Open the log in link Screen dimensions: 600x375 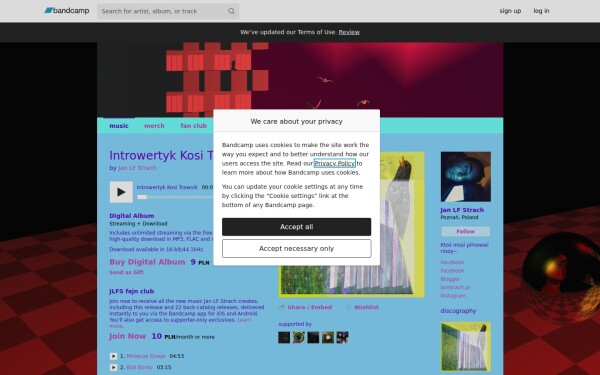pos(541,11)
